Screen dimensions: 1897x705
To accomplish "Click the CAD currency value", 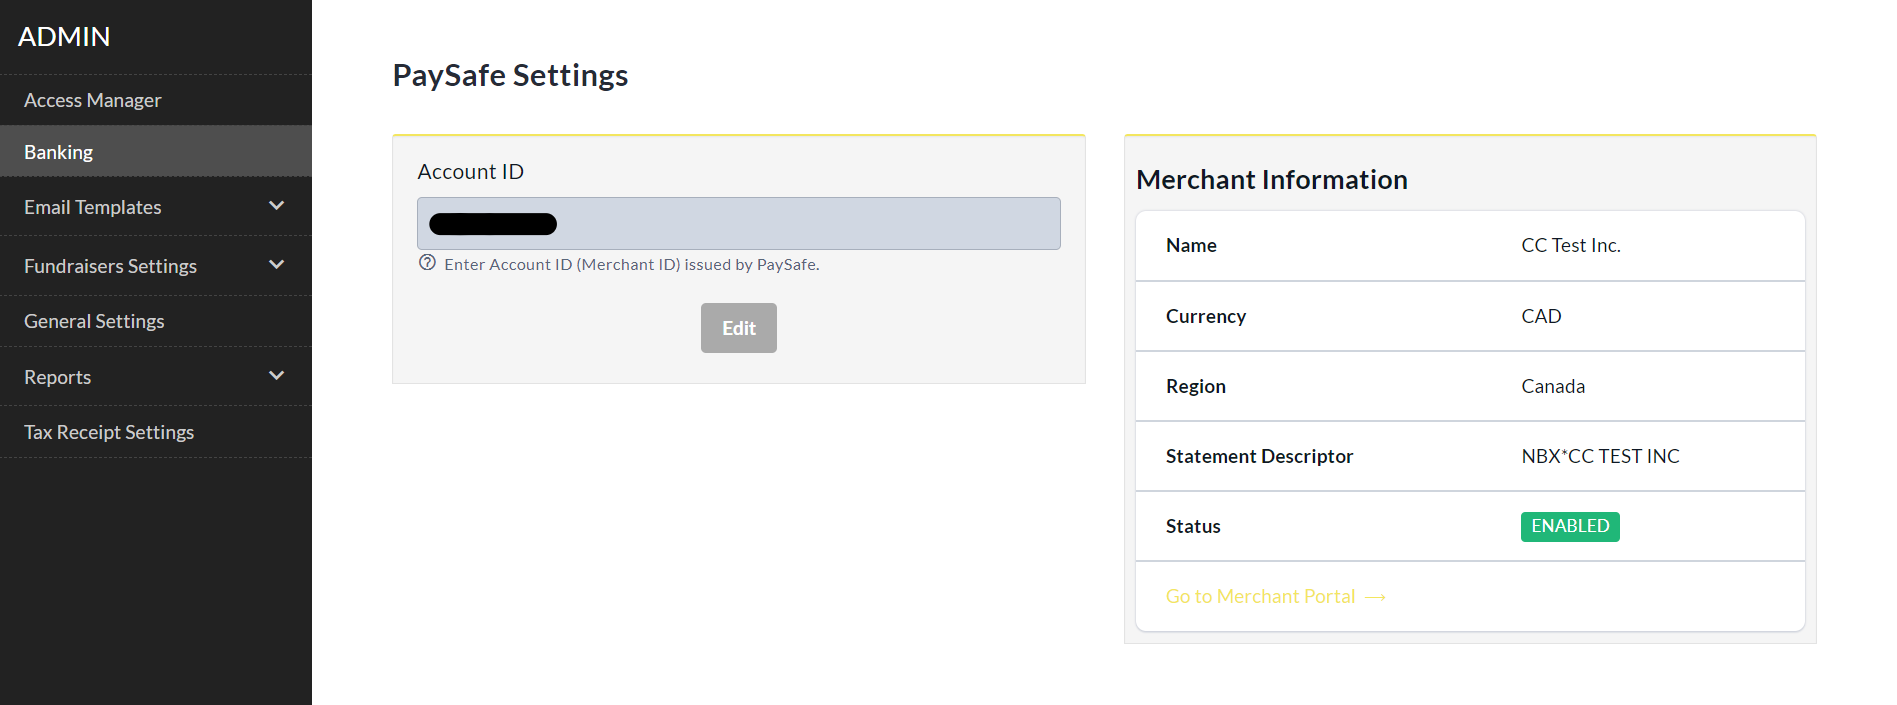I will (x=1540, y=316).
